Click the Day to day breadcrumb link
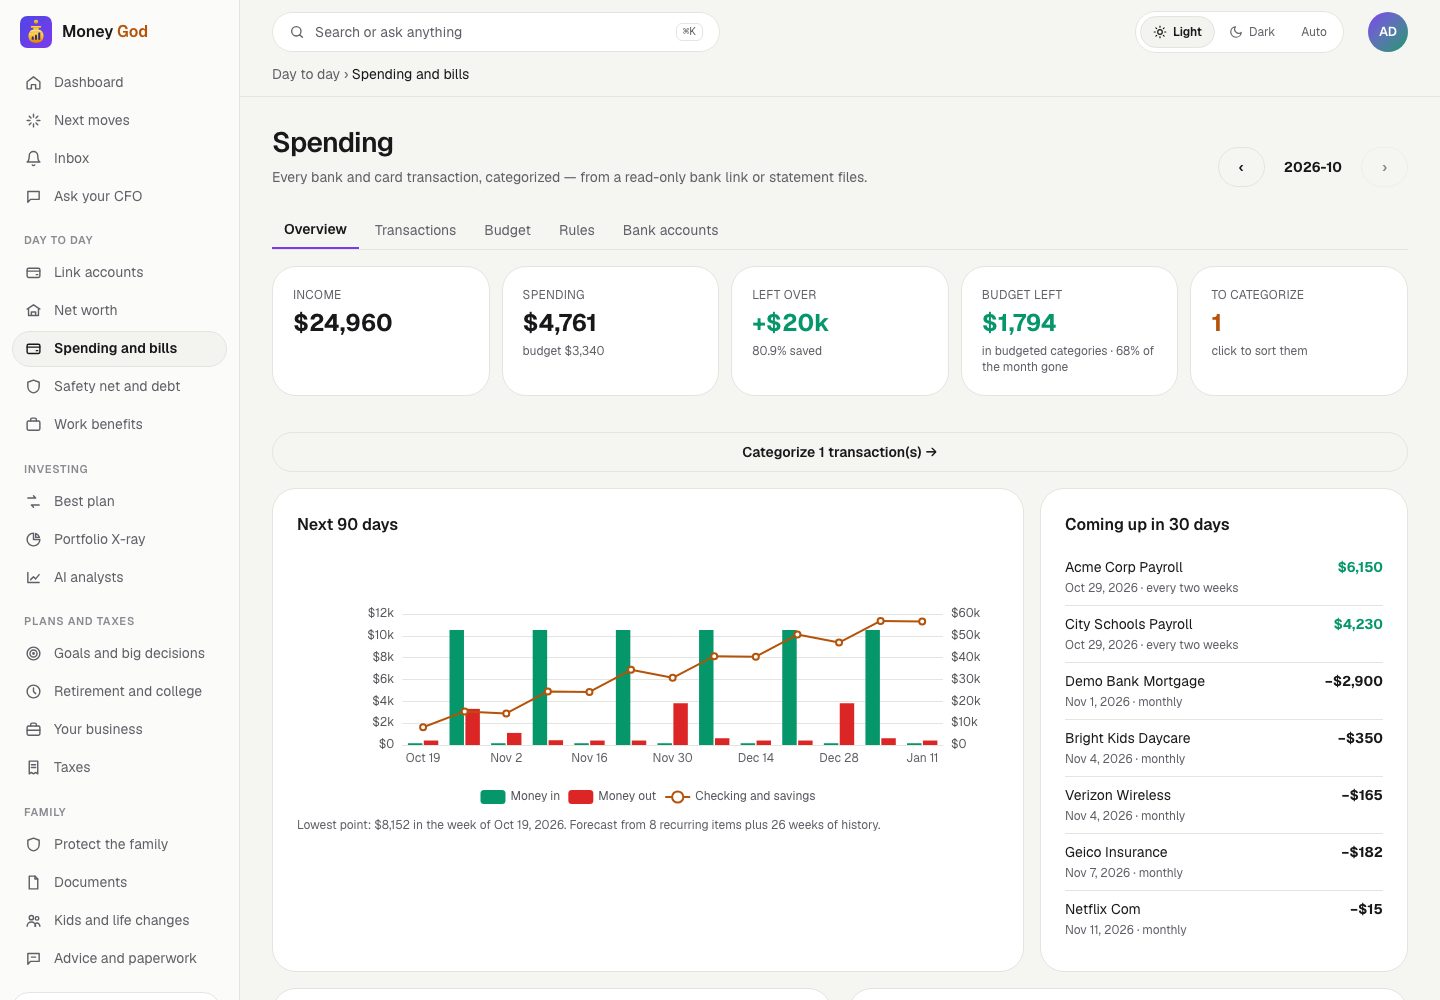Viewport: 1440px width, 1000px height. [x=306, y=74]
